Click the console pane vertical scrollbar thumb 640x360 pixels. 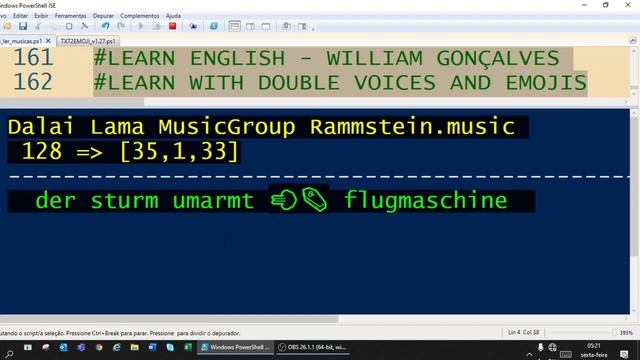634,188
